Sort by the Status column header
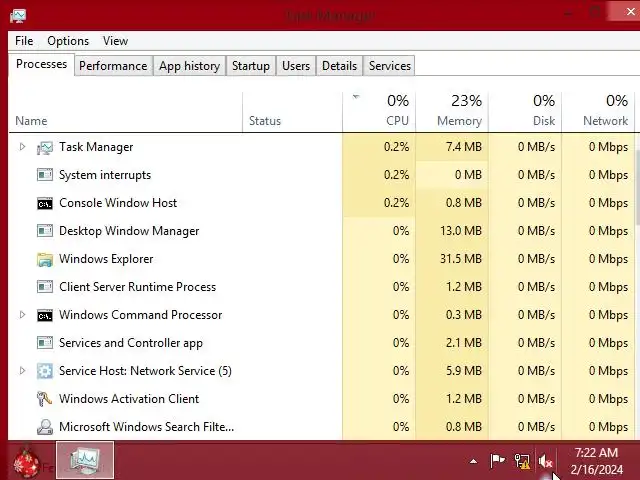The height and width of the screenshot is (480, 640). 292,112
